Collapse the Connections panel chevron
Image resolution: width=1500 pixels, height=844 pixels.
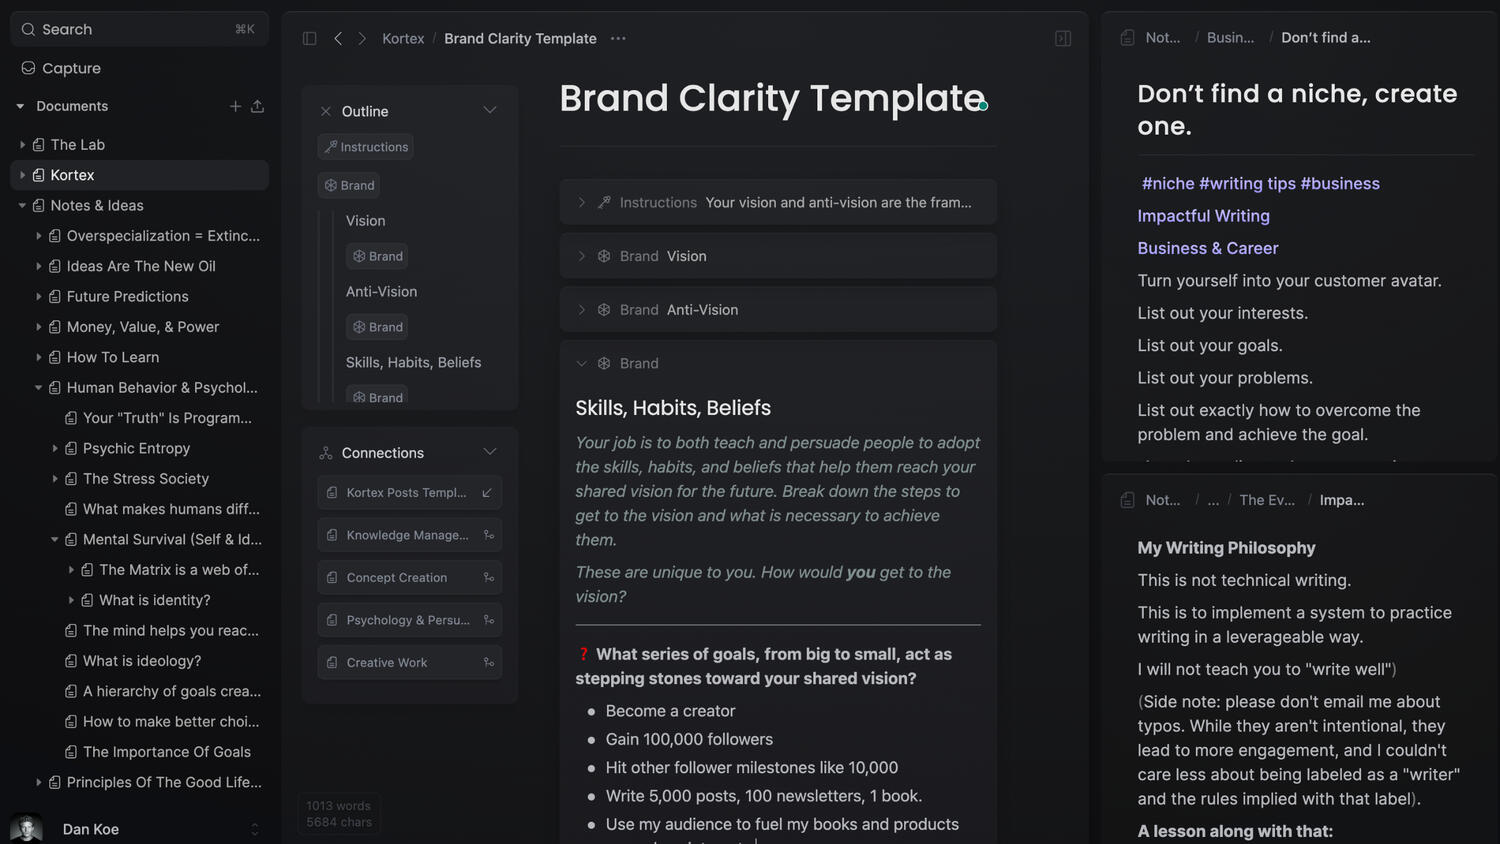[x=490, y=452]
